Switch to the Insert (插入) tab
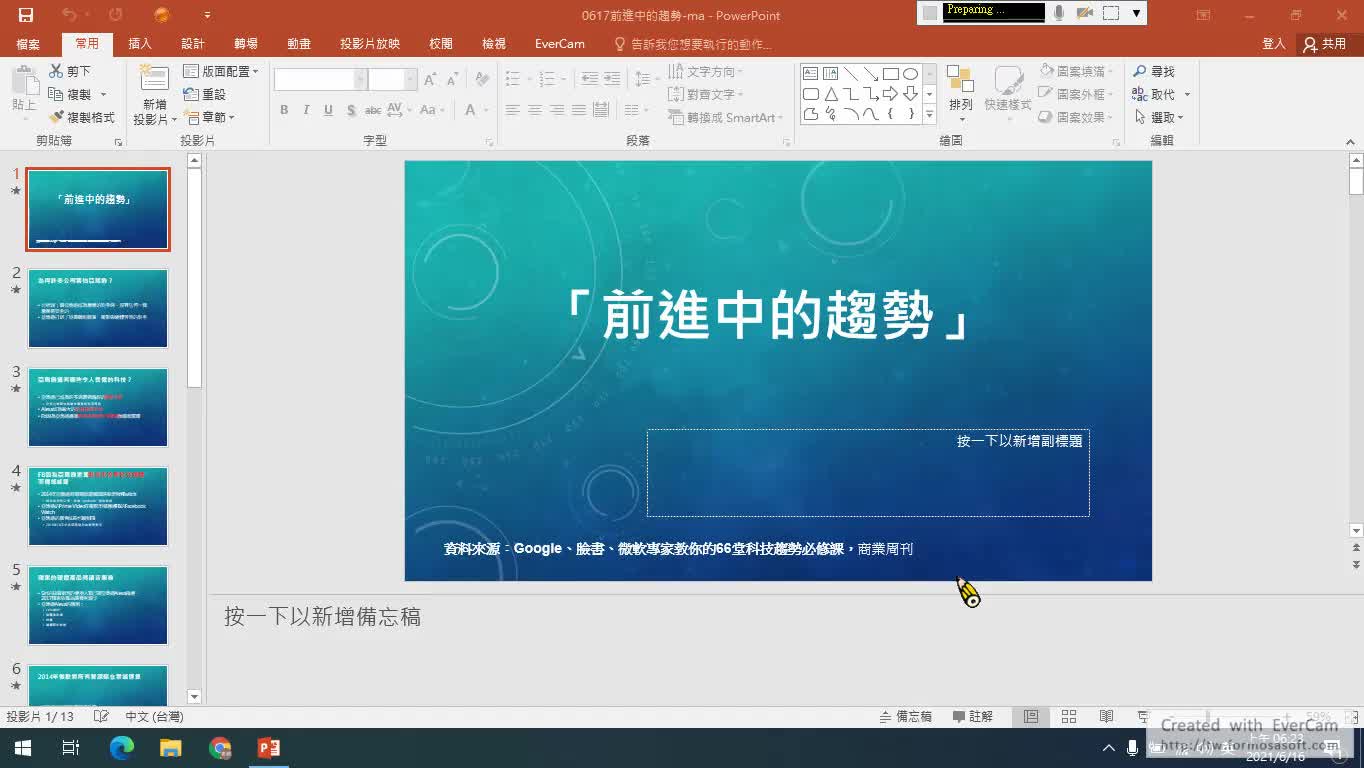Screen dimensions: 1364x768 (140, 44)
